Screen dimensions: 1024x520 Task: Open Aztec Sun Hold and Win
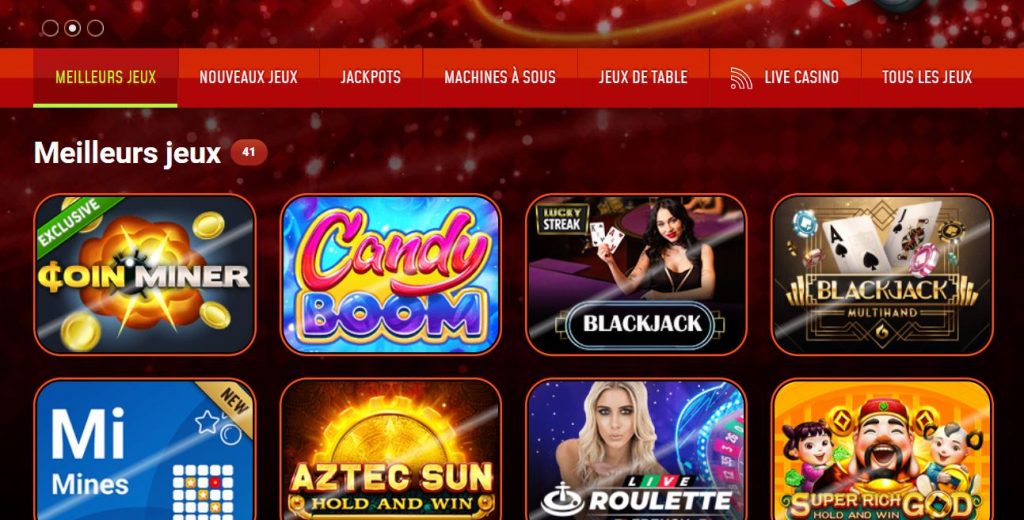point(391,449)
